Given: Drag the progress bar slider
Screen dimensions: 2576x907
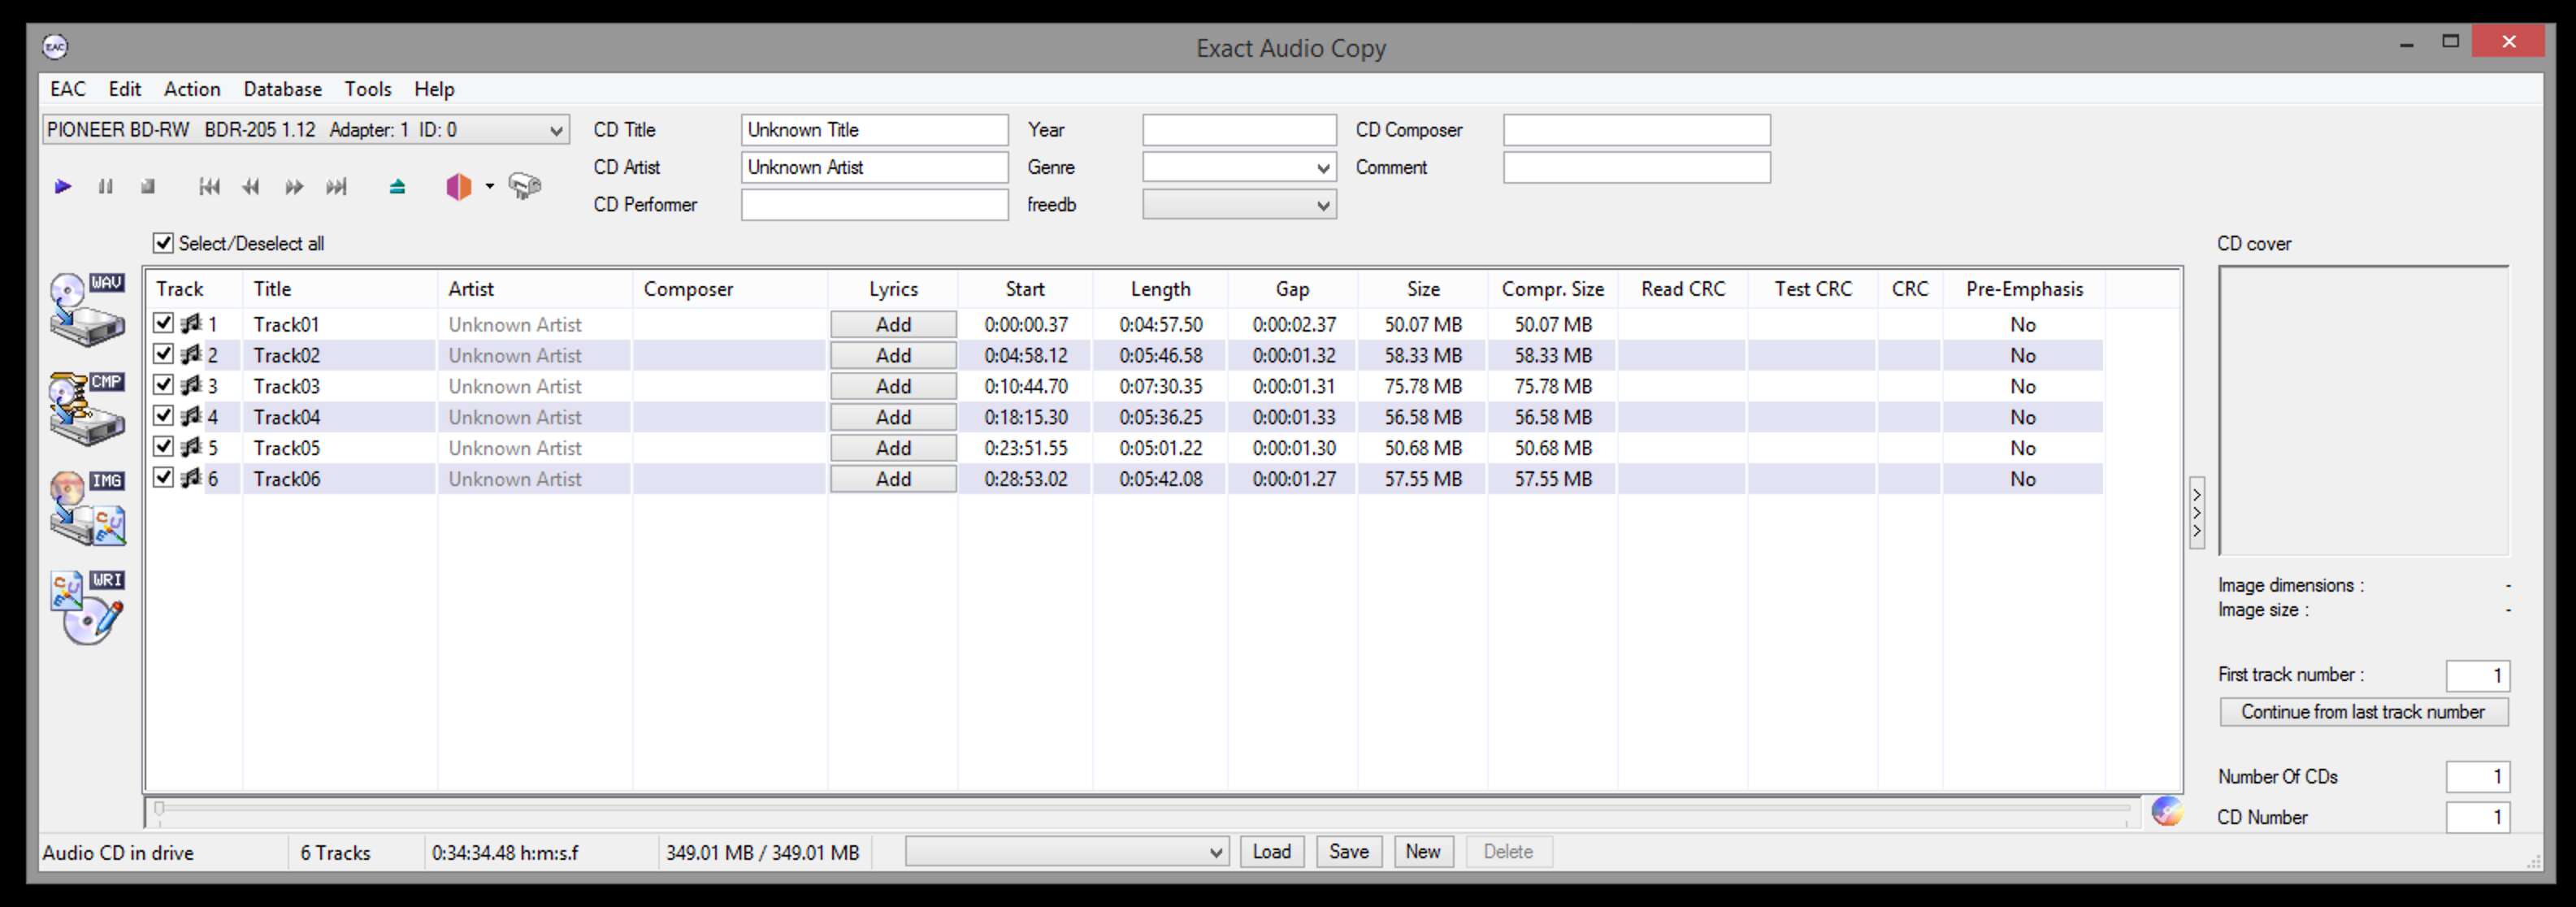Looking at the screenshot, I should 158,805.
